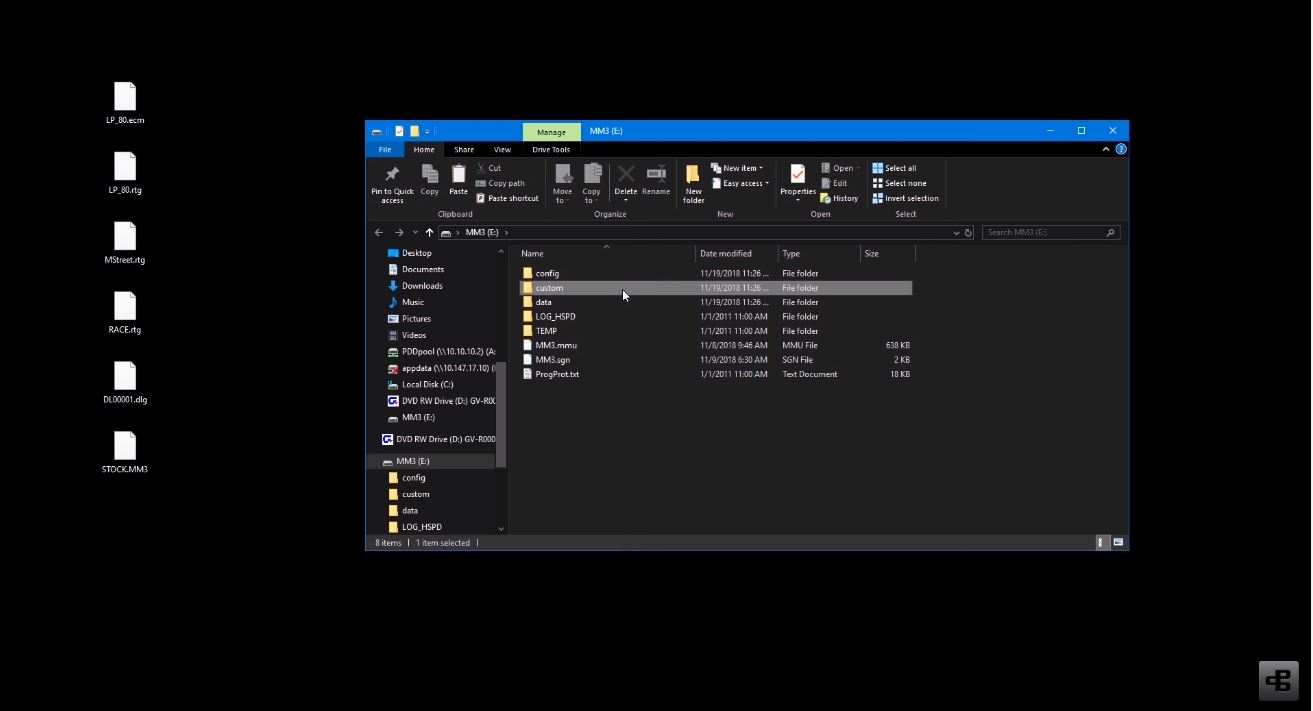Refresh the MM3 (E:) address bar
This screenshot has width=1313, height=711.
(x=968, y=232)
